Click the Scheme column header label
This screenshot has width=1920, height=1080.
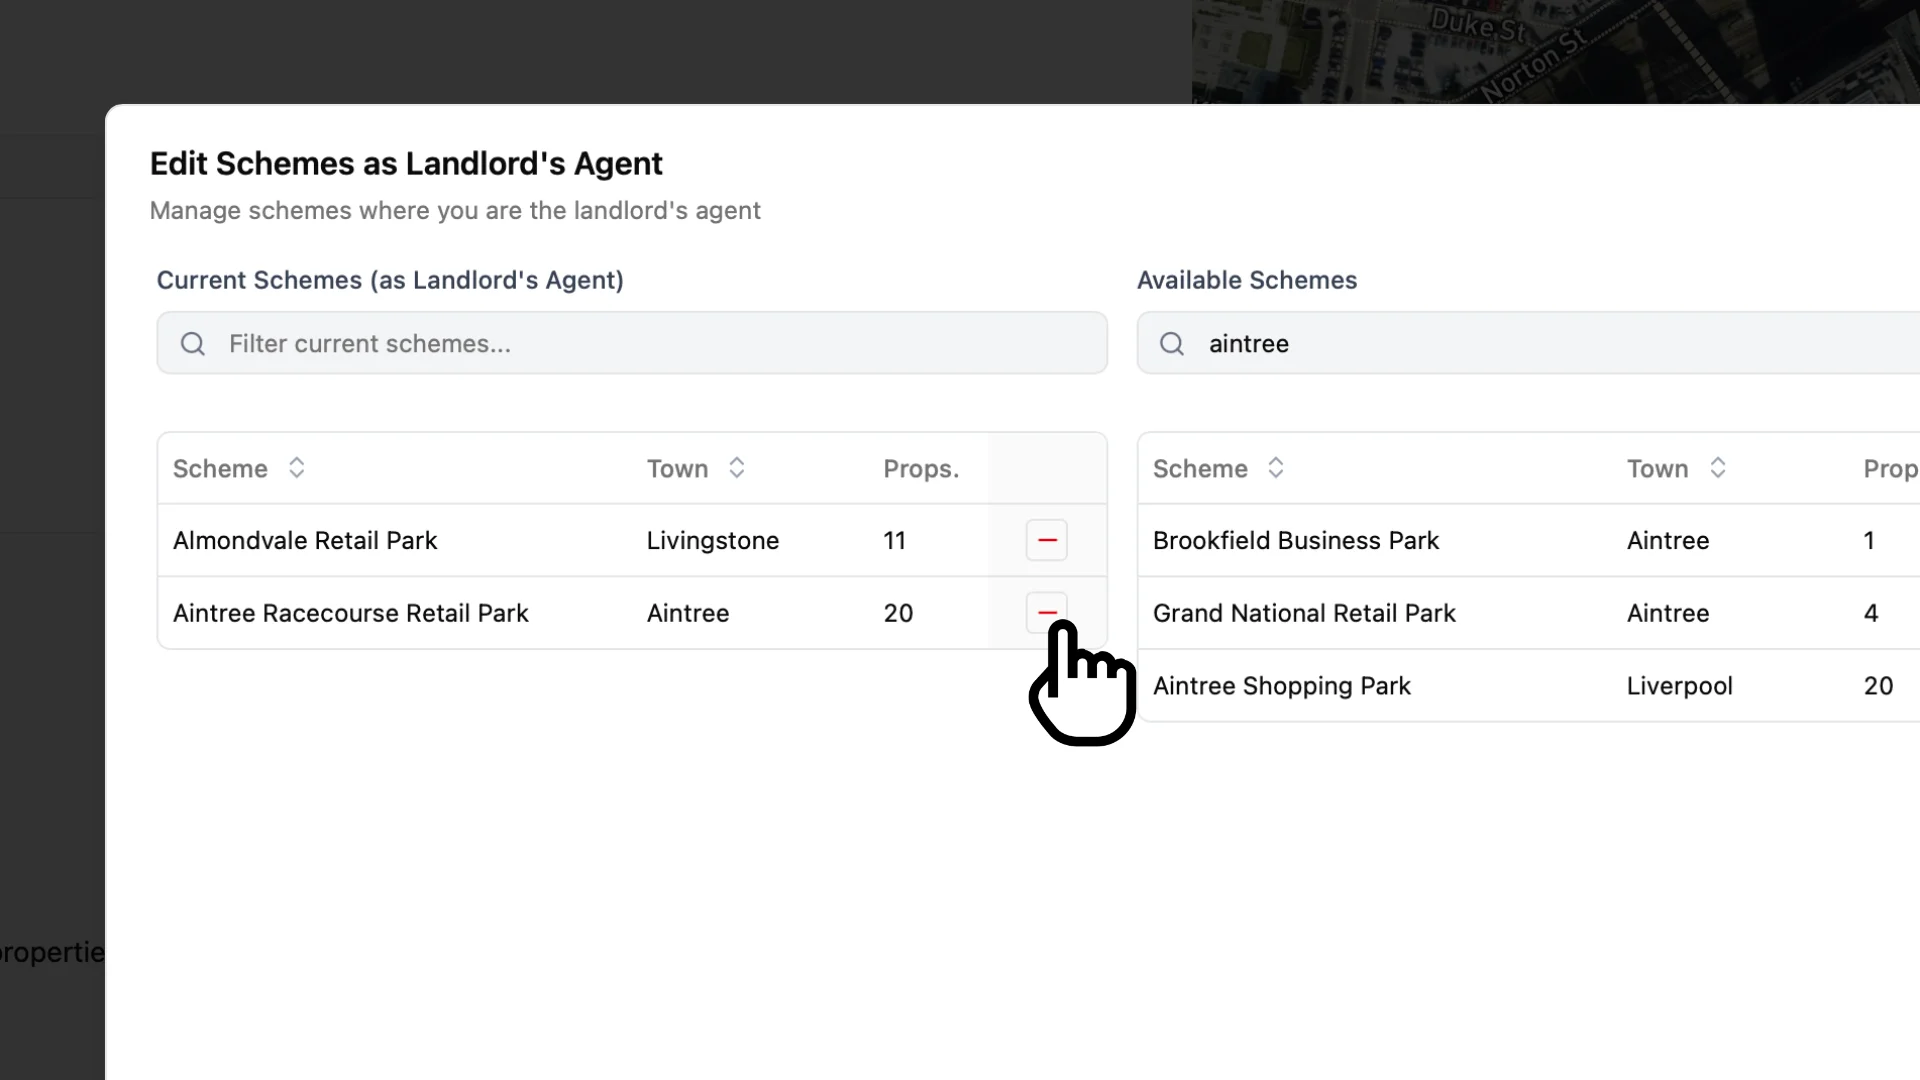pyautogui.click(x=220, y=467)
